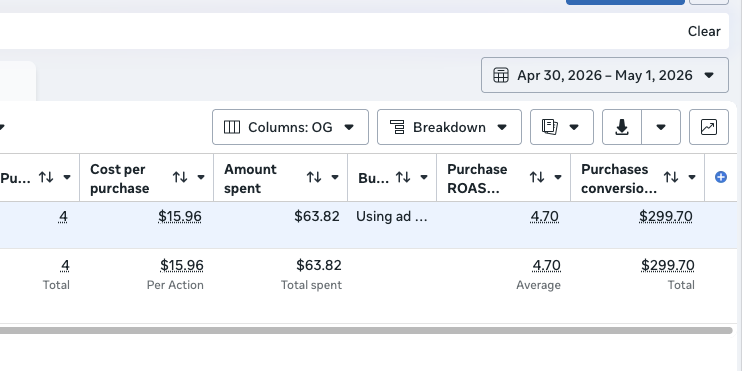Click Cost per purchase header text

119,178
